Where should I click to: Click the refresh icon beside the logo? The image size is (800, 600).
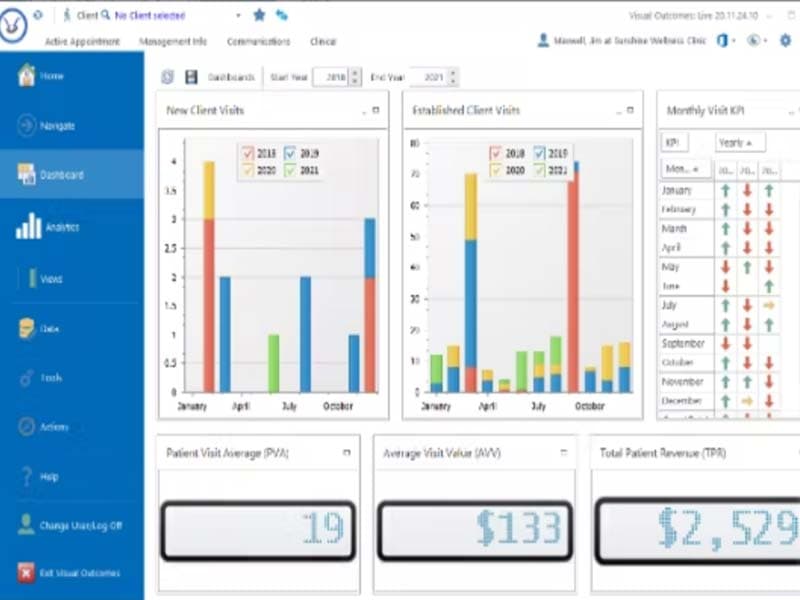pyautogui.click(x=38, y=15)
